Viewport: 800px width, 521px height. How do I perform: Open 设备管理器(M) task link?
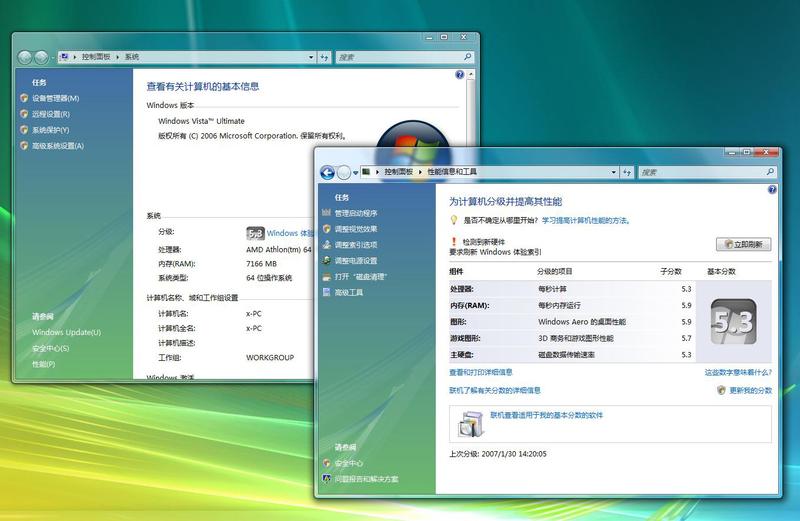tap(56, 98)
